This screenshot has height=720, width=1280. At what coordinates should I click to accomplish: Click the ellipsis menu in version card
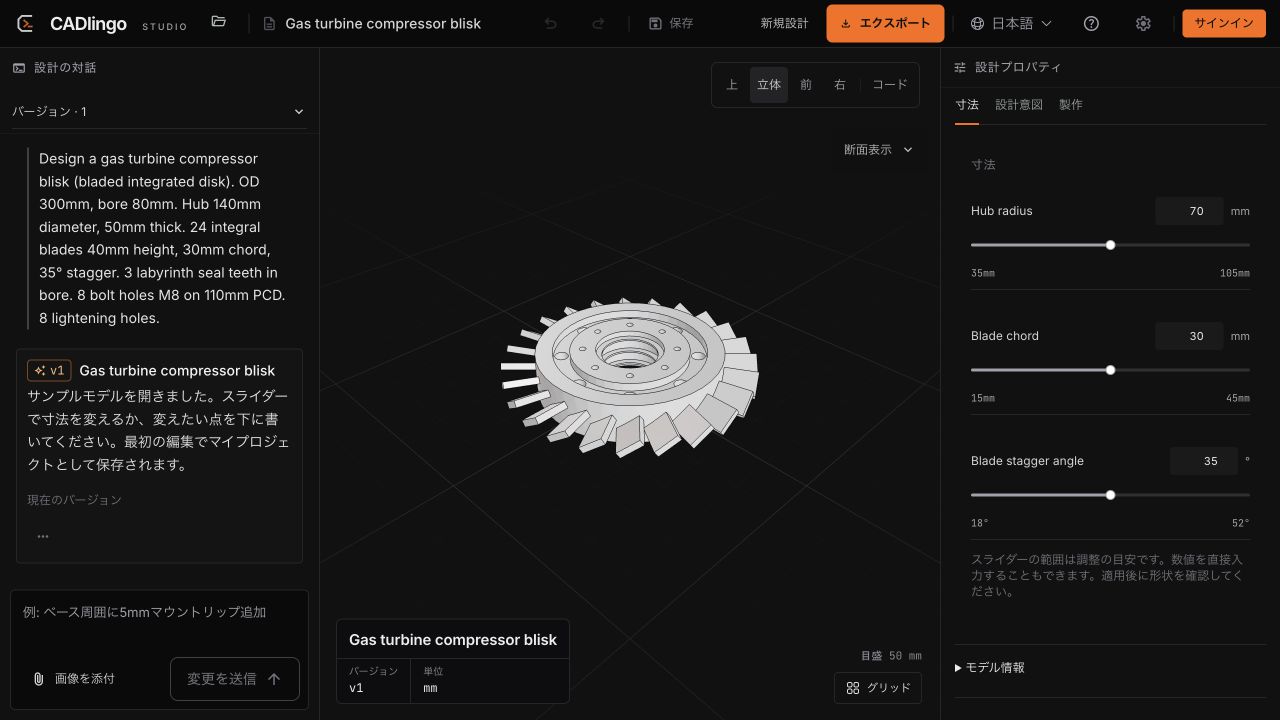coord(43,536)
